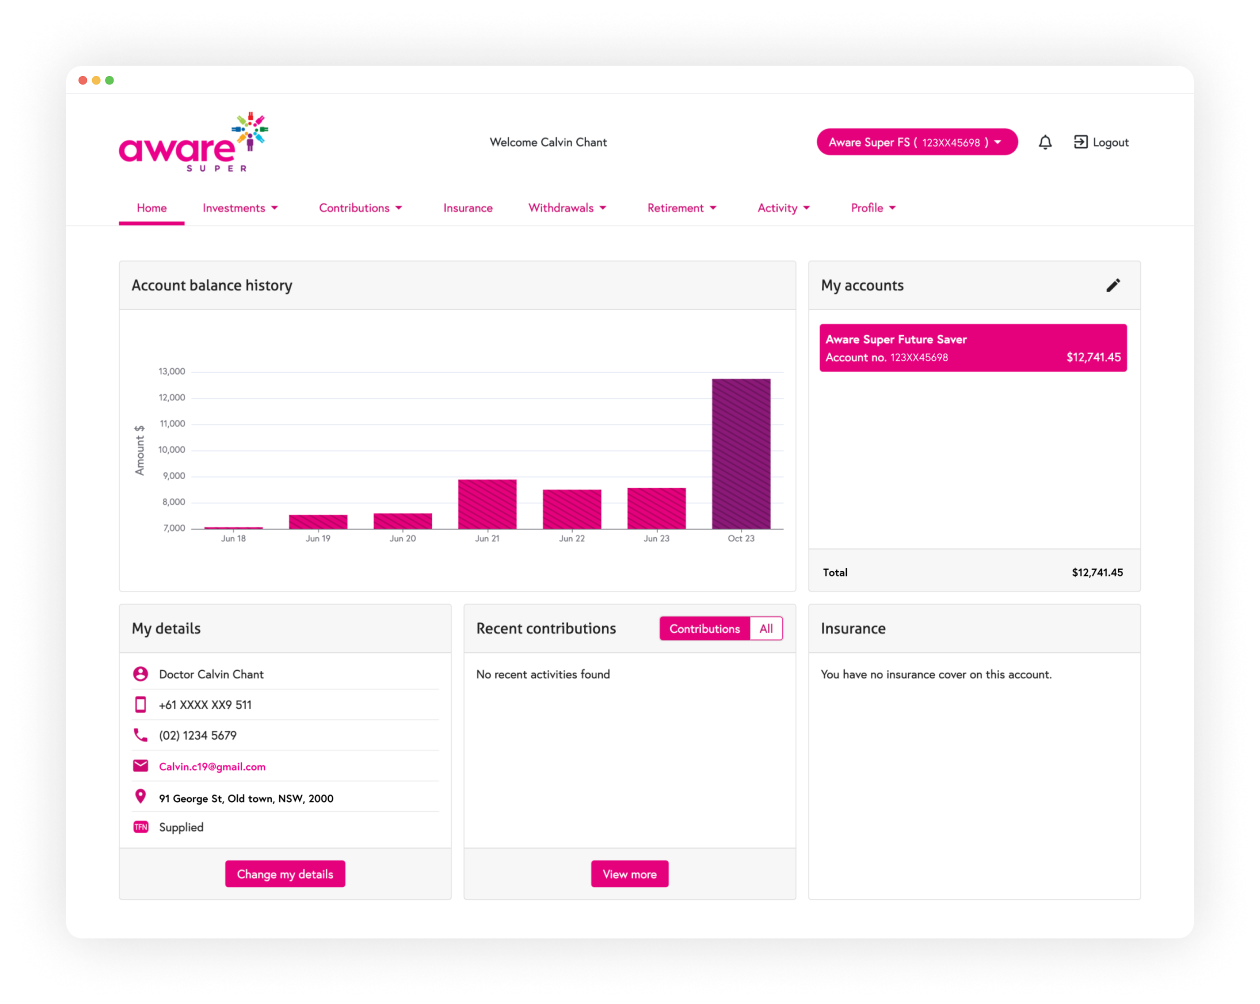Screen dimensions: 1260x1004
Task: Click the Jun 19 bar in balance chart
Action: pyautogui.click(x=318, y=522)
